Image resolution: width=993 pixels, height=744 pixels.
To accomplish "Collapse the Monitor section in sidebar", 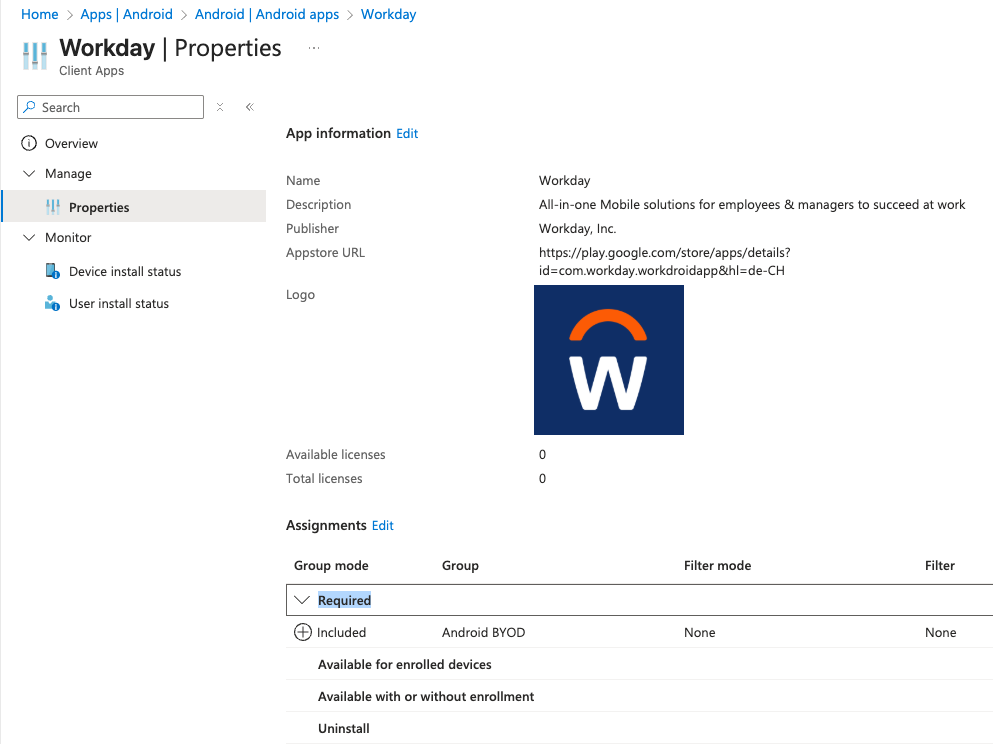I will (x=28, y=237).
